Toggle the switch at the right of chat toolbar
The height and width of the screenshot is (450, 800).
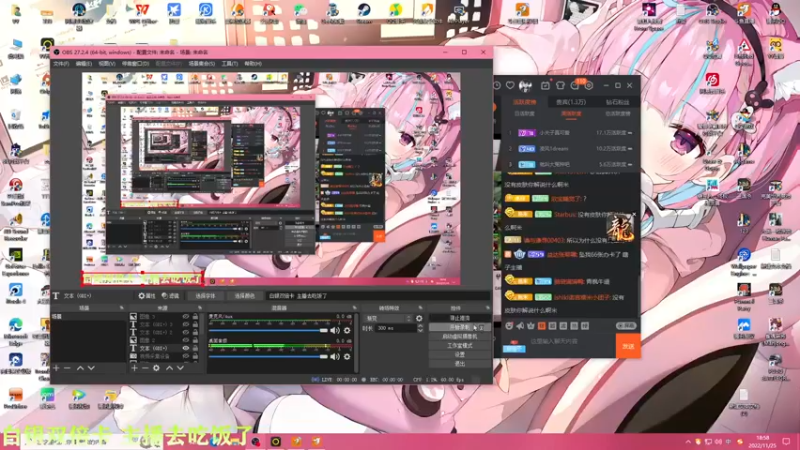point(626,326)
